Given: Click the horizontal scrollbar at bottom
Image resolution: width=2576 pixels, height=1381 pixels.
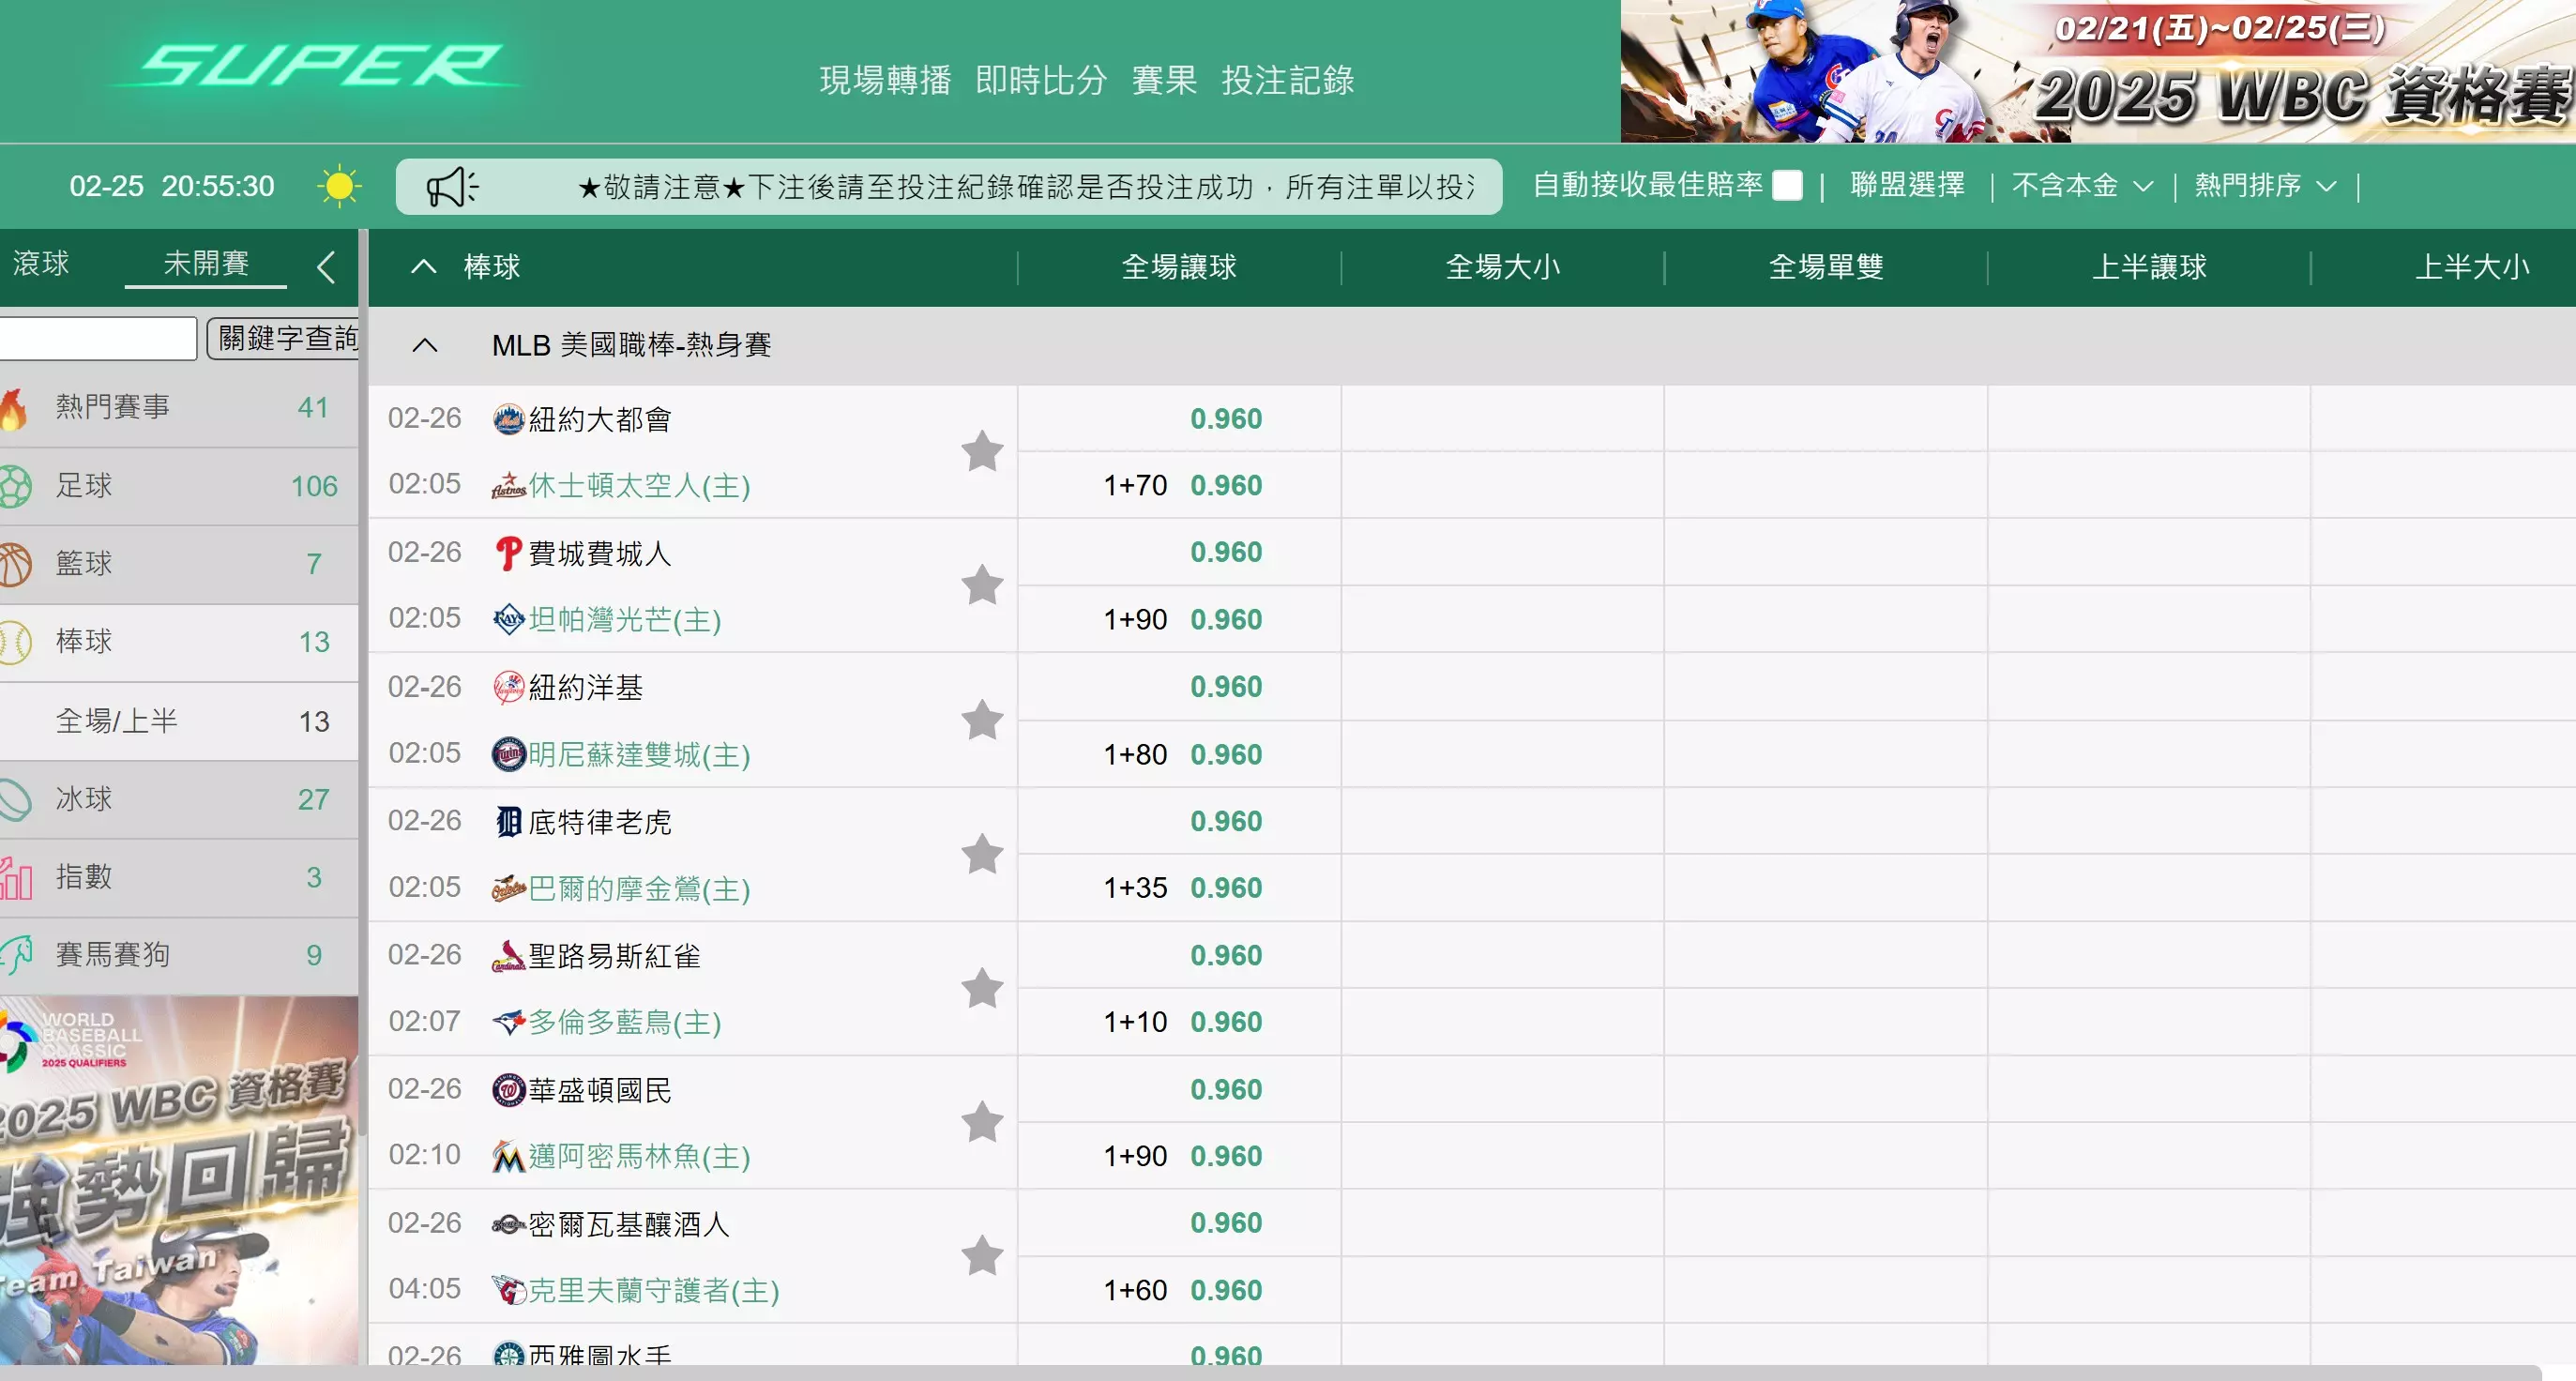Looking at the screenshot, I should [1270, 1373].
